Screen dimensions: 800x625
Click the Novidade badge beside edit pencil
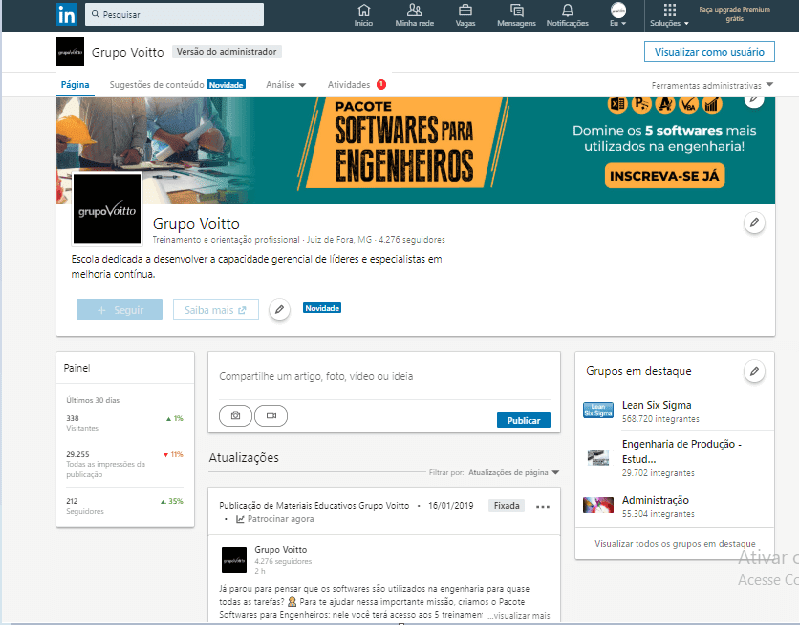point(321,308)
